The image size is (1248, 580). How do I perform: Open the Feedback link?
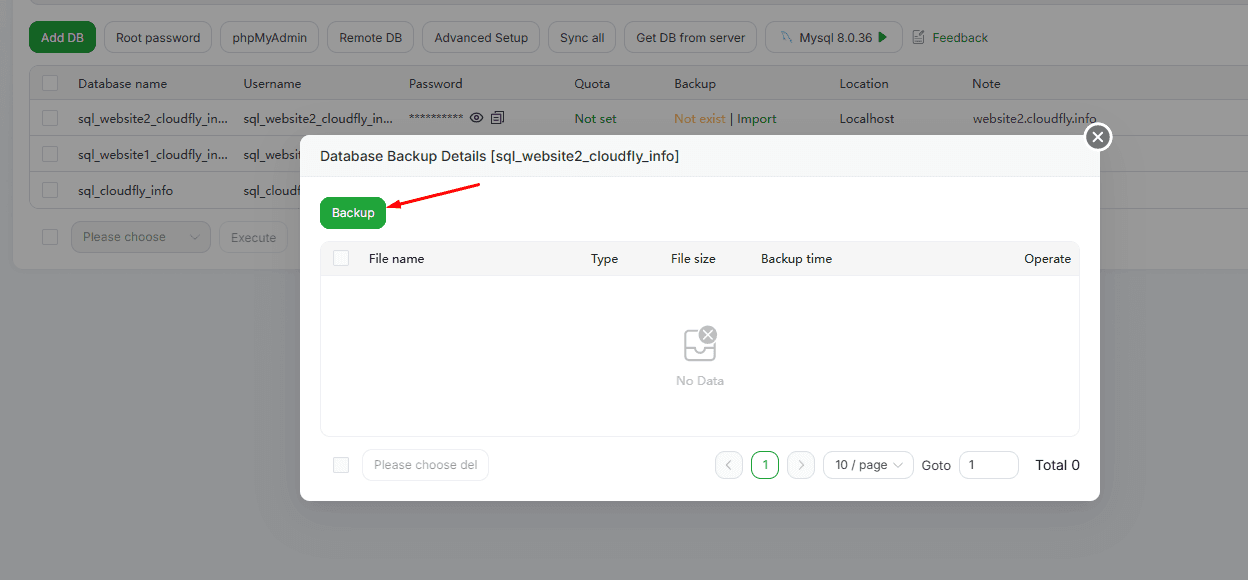point(950,38)
